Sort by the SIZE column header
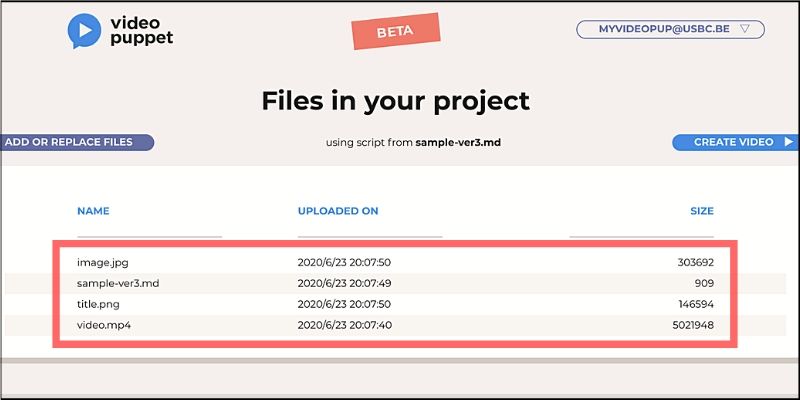Image resolution: width=800 pixels, height=400 pixels. pos(702,211)
